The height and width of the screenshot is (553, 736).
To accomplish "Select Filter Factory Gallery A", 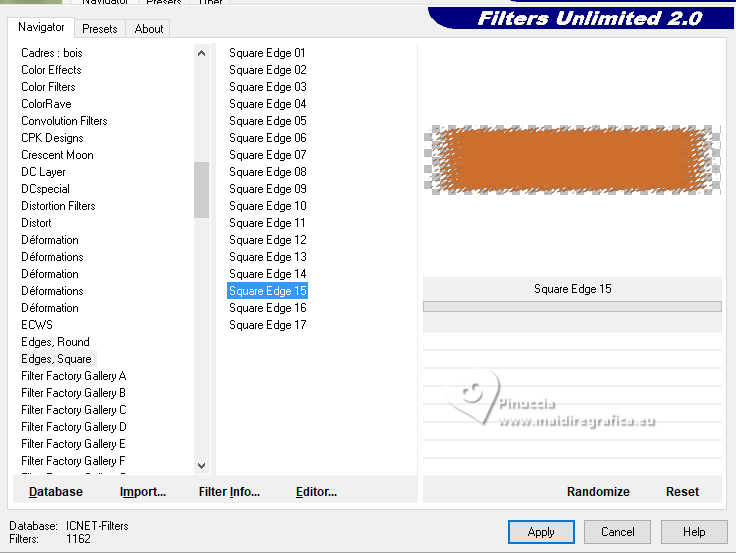I will pos(74,376).
